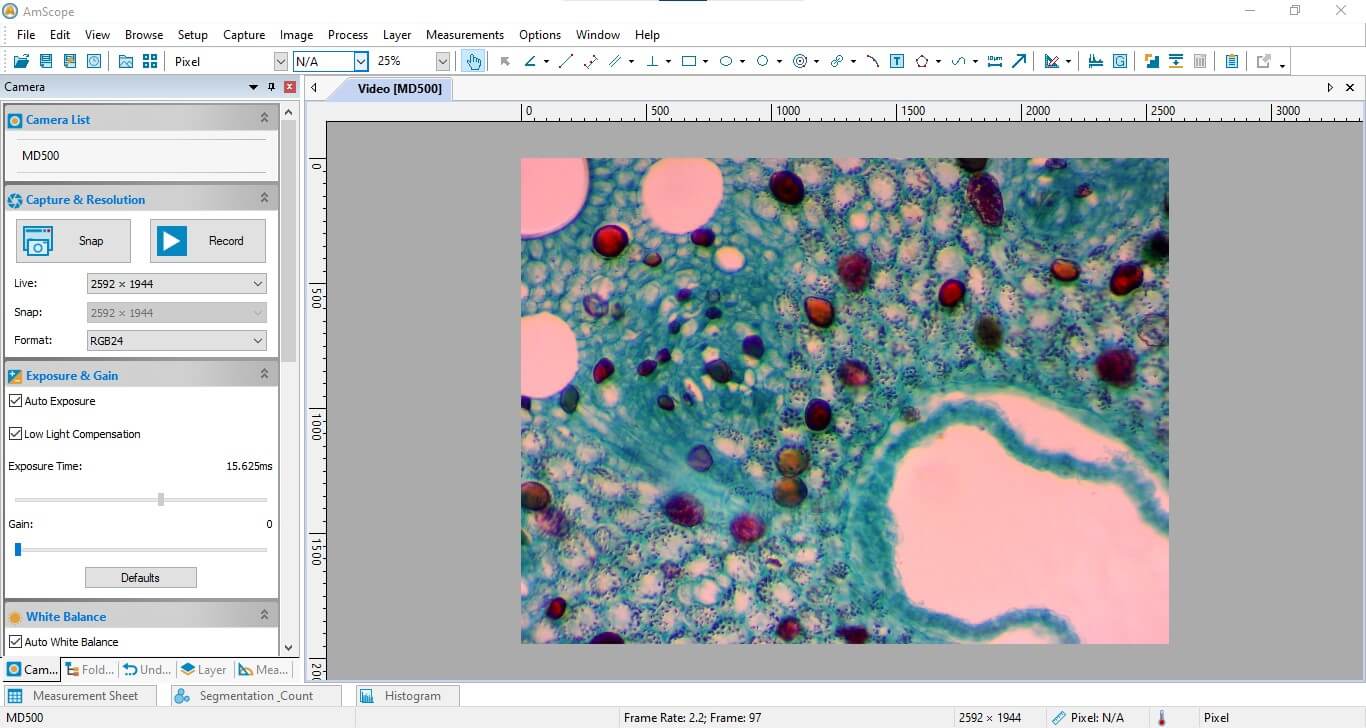This screenshot has width=1366, height=728.
Task: Select the Arrow annotation tool
Action: (x=1018, y=61)
